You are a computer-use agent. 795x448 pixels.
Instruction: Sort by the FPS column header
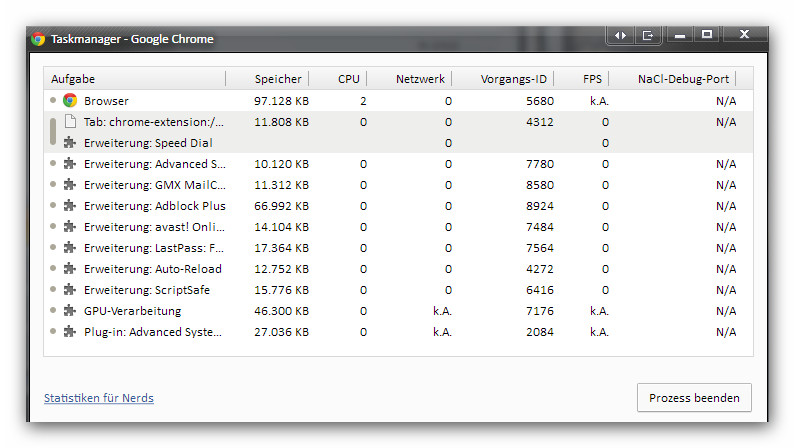581,79
